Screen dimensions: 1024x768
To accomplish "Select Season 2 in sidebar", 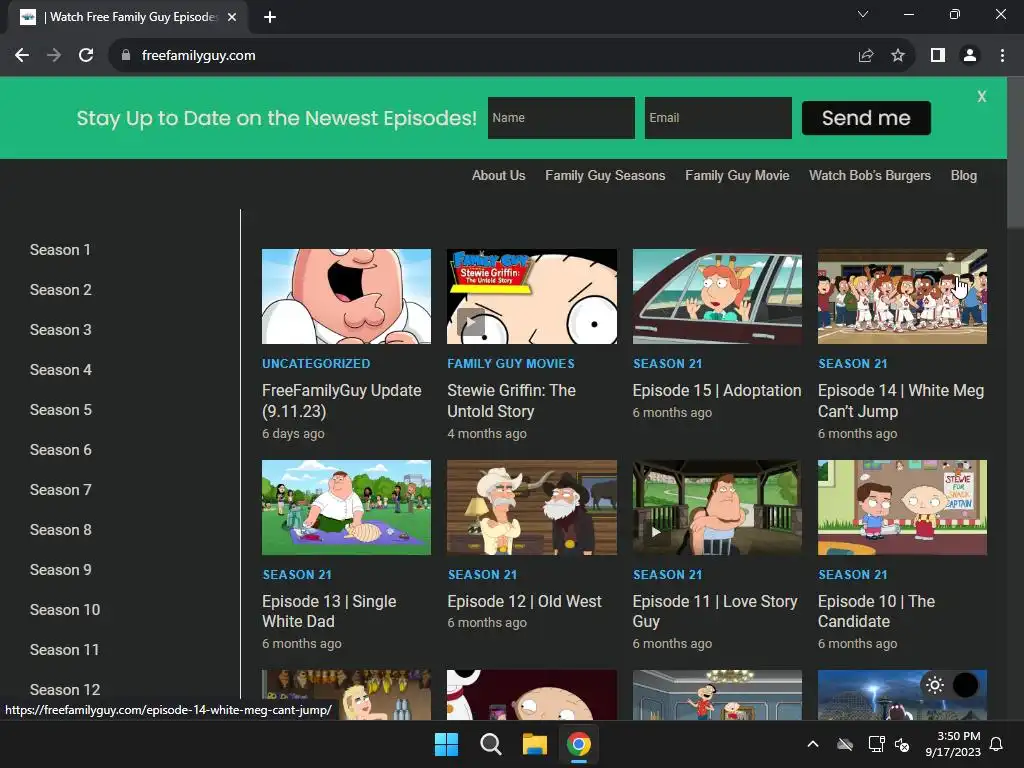I will [60, 290].
